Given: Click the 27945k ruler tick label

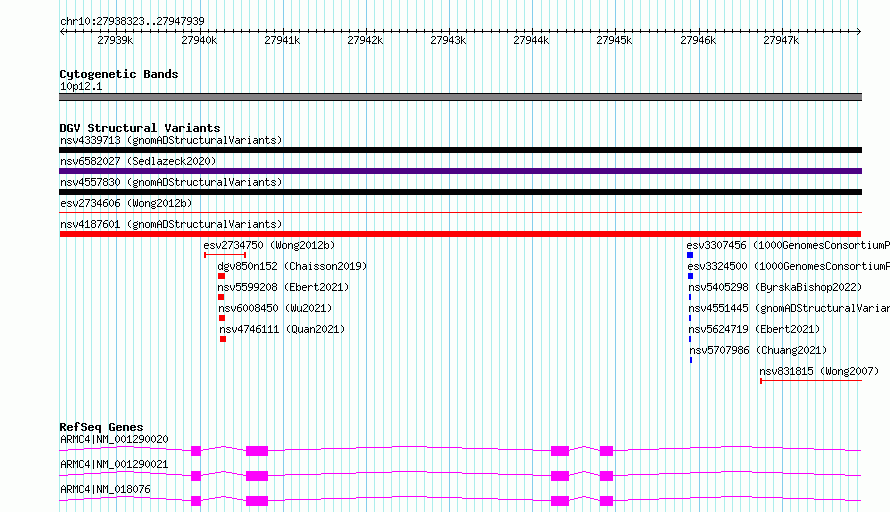Looking at the screenshot, I should pos(614,40).
